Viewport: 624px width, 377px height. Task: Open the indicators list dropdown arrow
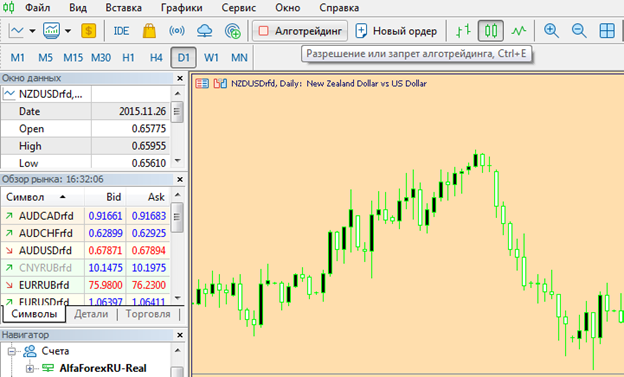click(x=68, y=31)
